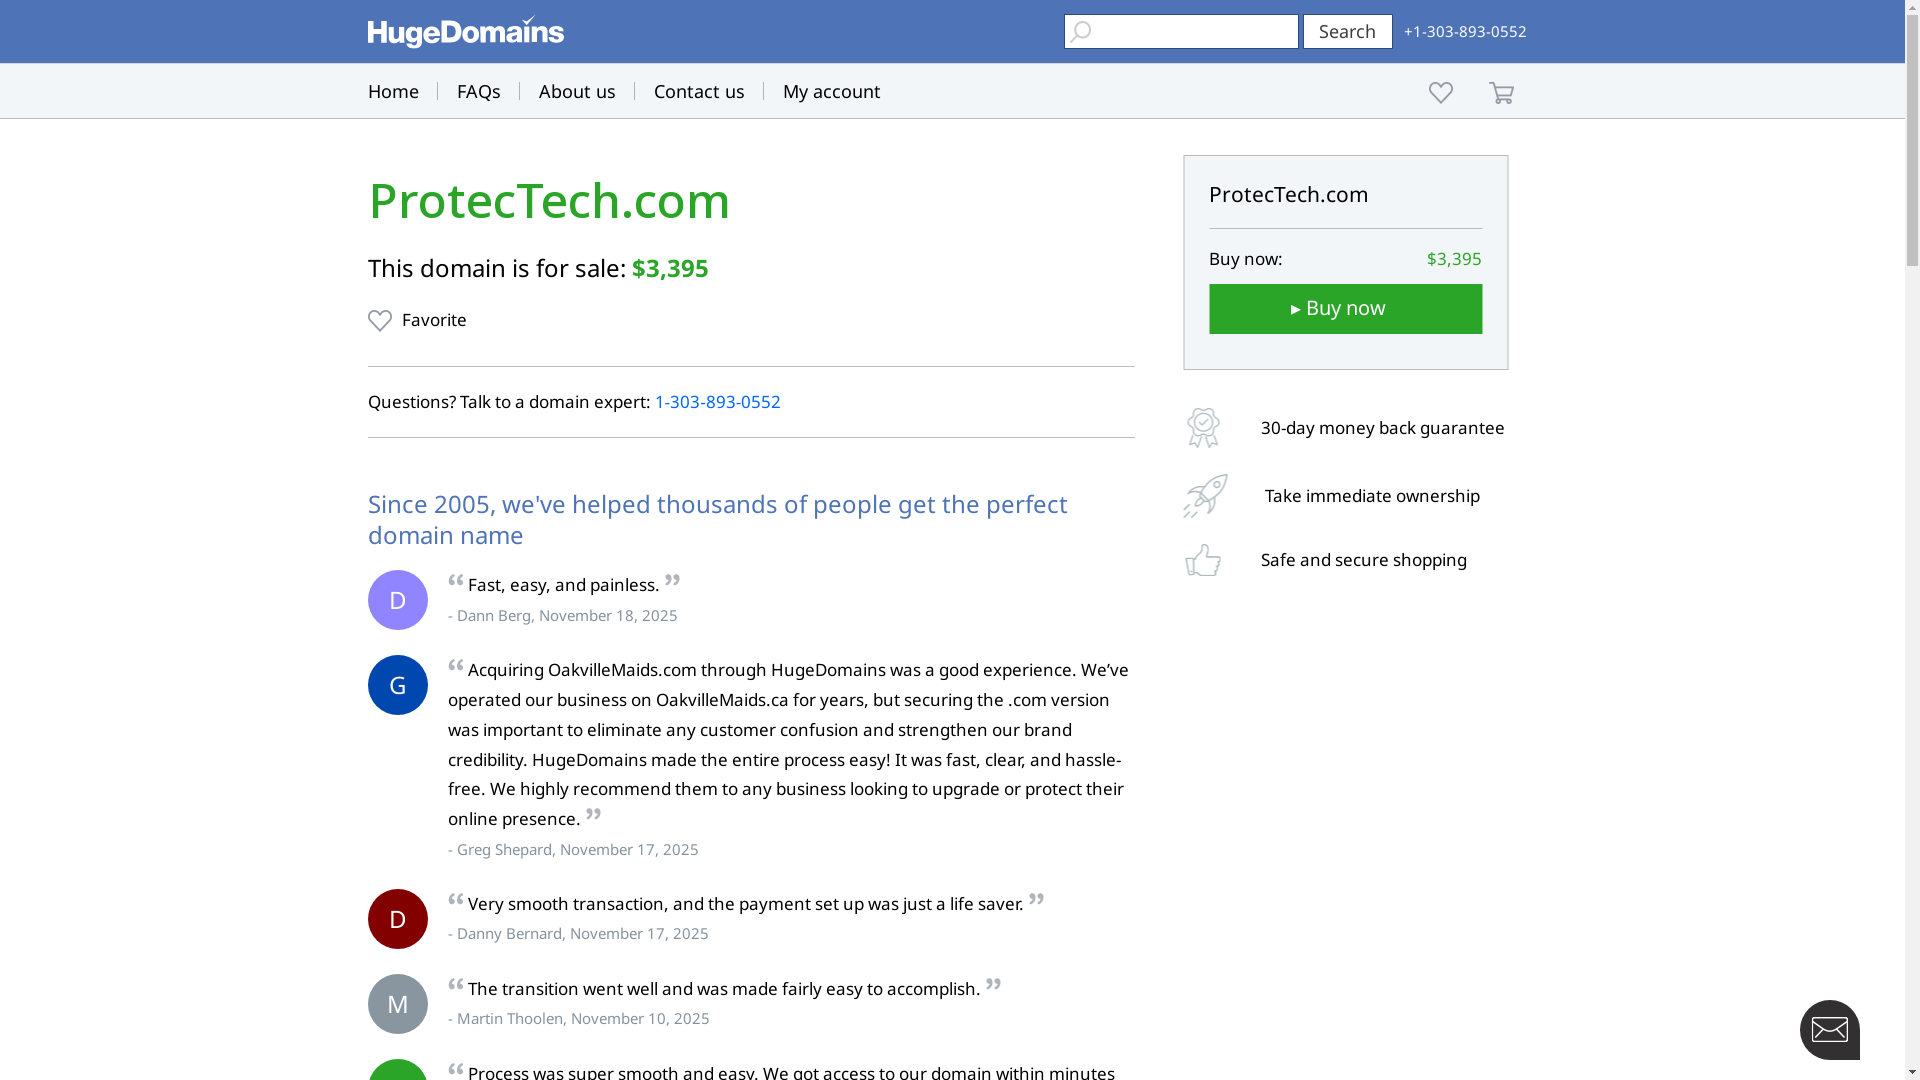The image size is (1920, 1080).
Task: Click the HugeDomains logo
Action: [465, 32]
